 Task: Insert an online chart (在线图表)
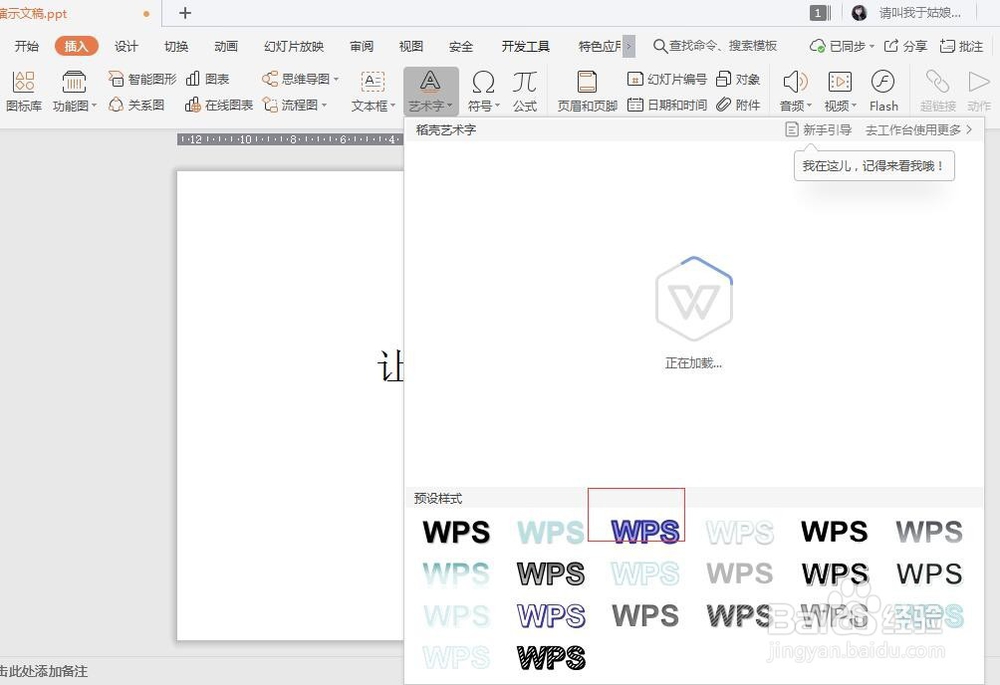click(219, 105)
